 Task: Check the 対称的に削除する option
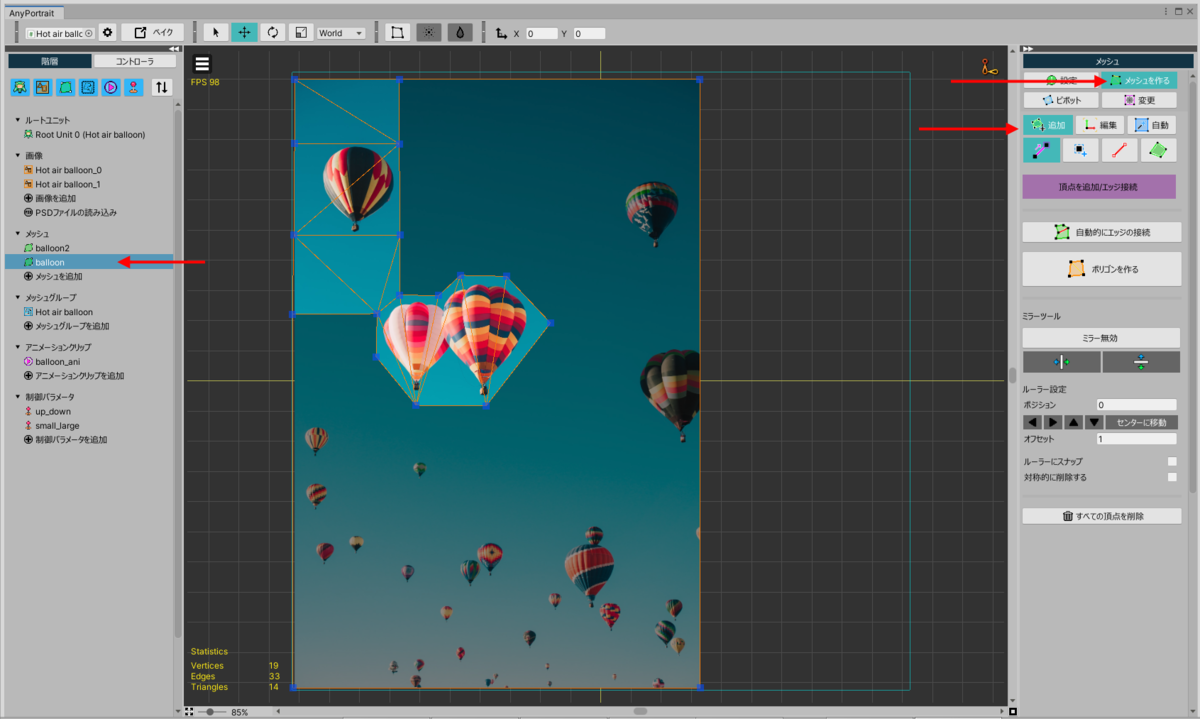(x=1171, y=477)
